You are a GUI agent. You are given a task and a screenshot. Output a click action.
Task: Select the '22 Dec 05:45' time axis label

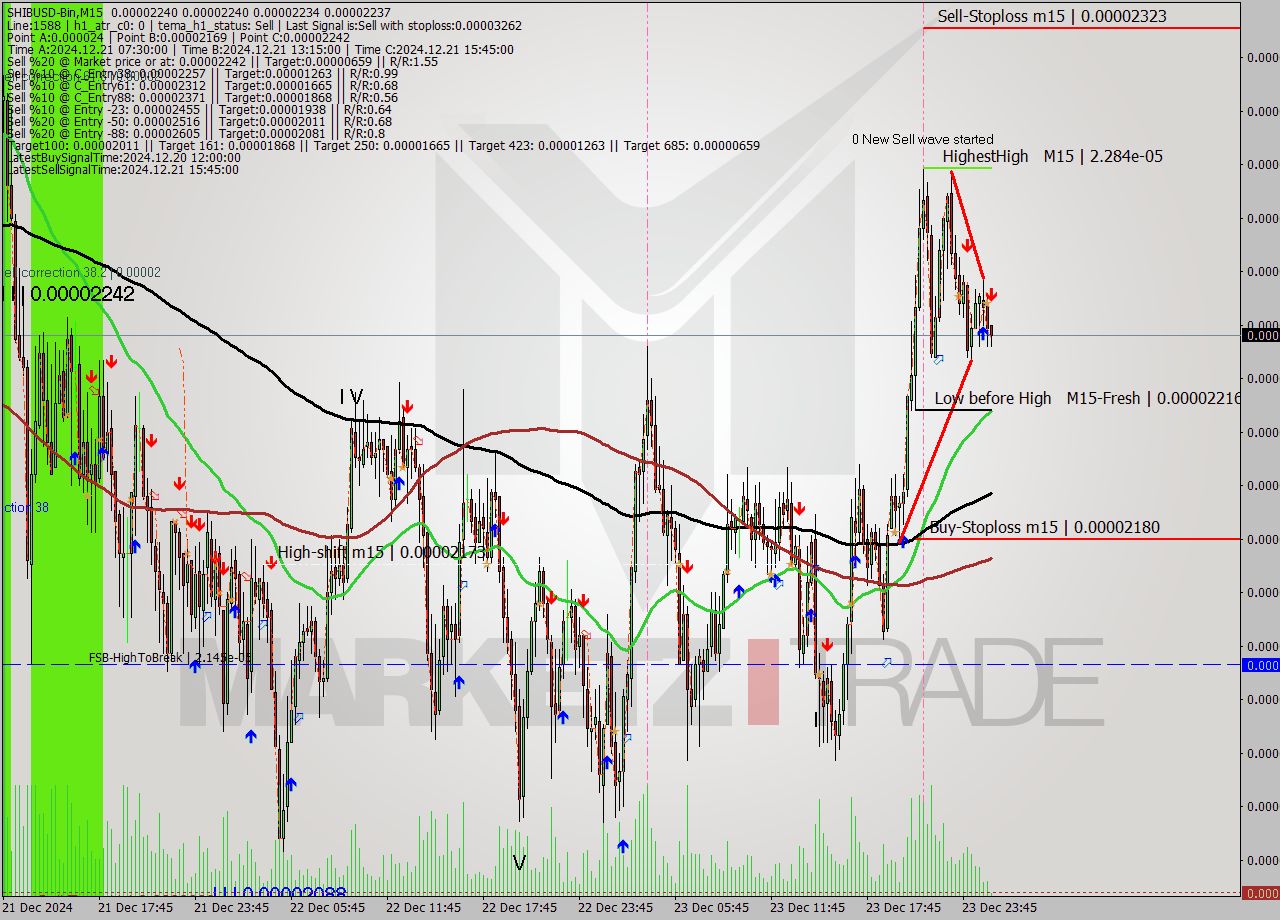pos(327,908)
